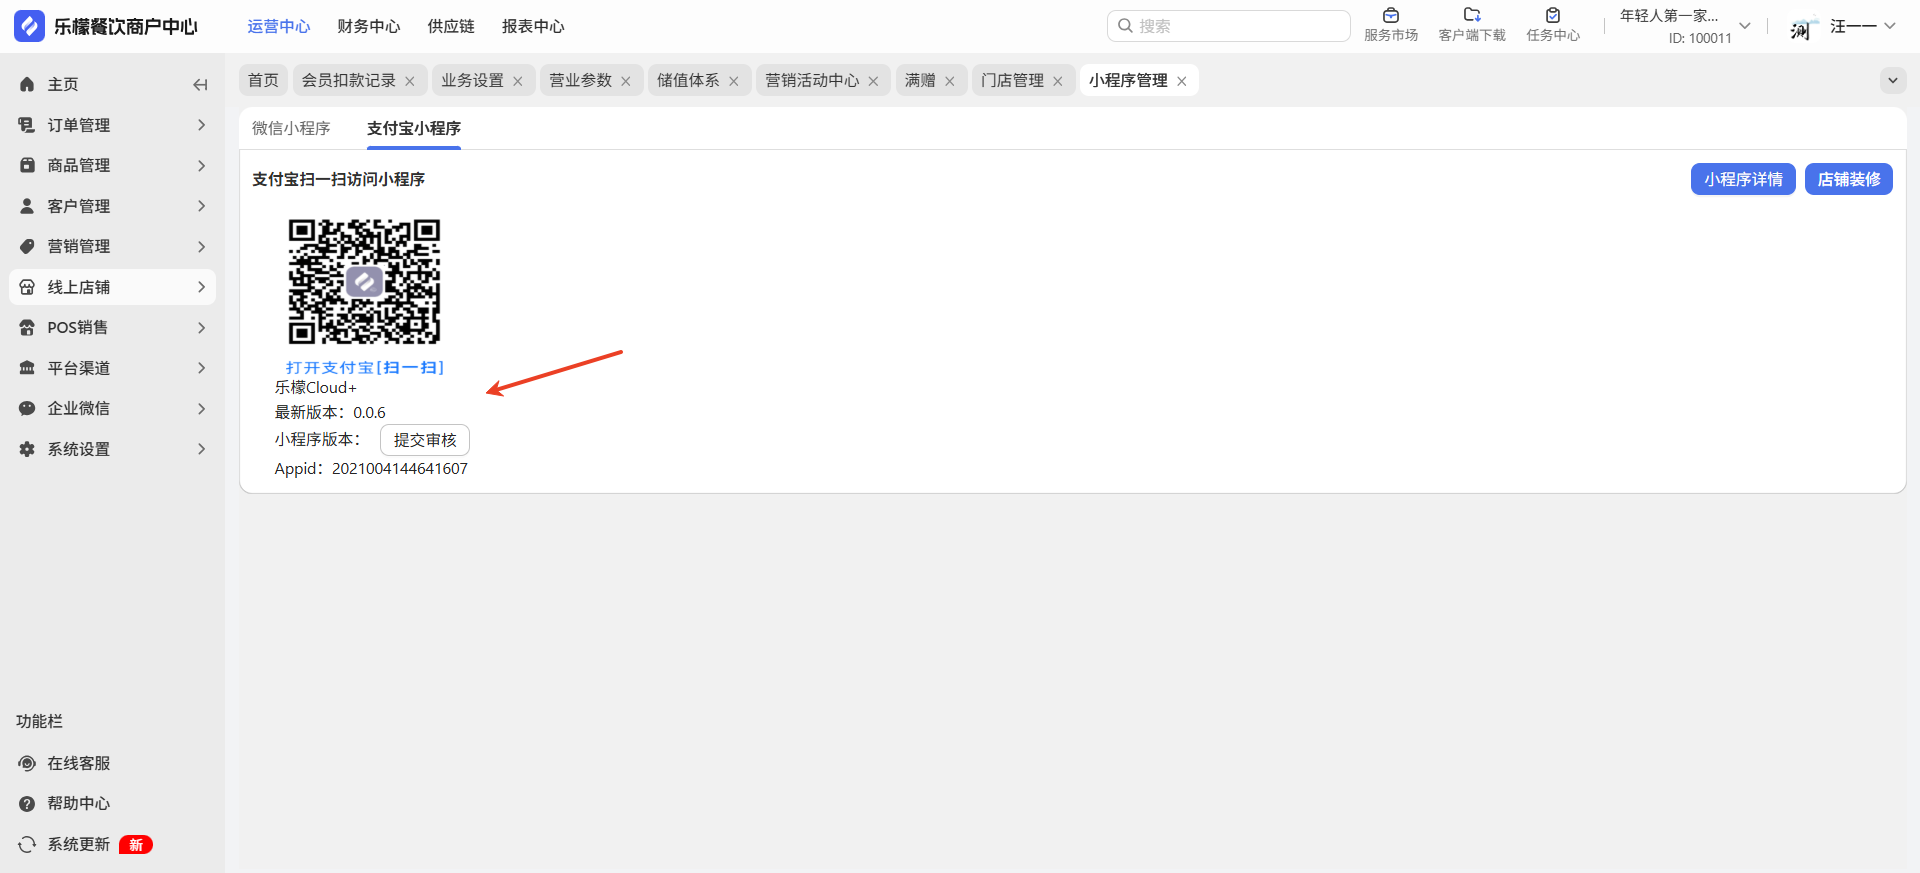Click the 小程序详情 button
Screen dimensions: 1920x873
point(1743,179)
